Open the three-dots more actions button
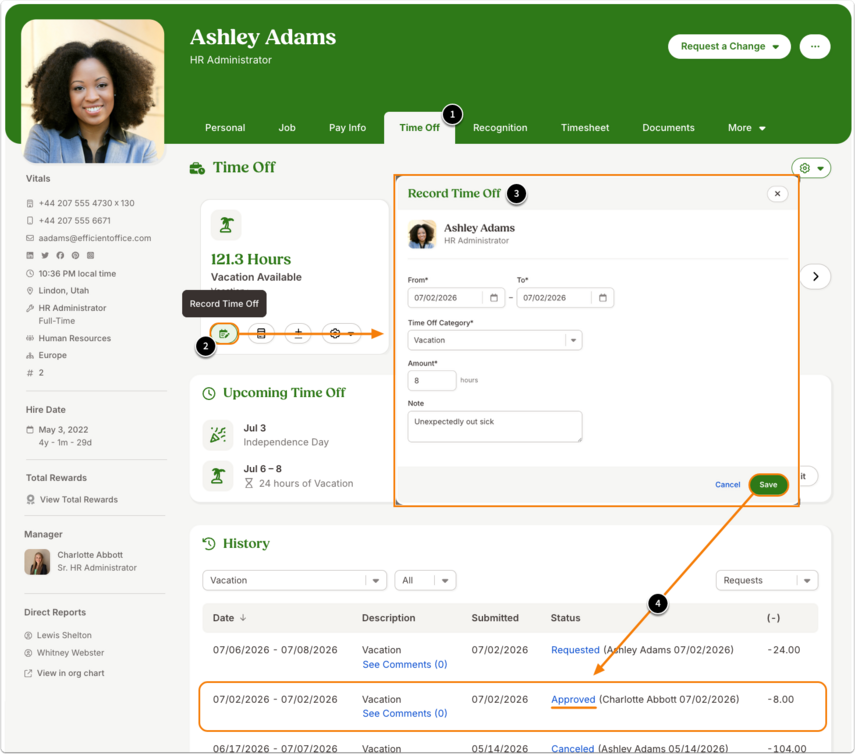Screen dimensions: 855x754 815,46
